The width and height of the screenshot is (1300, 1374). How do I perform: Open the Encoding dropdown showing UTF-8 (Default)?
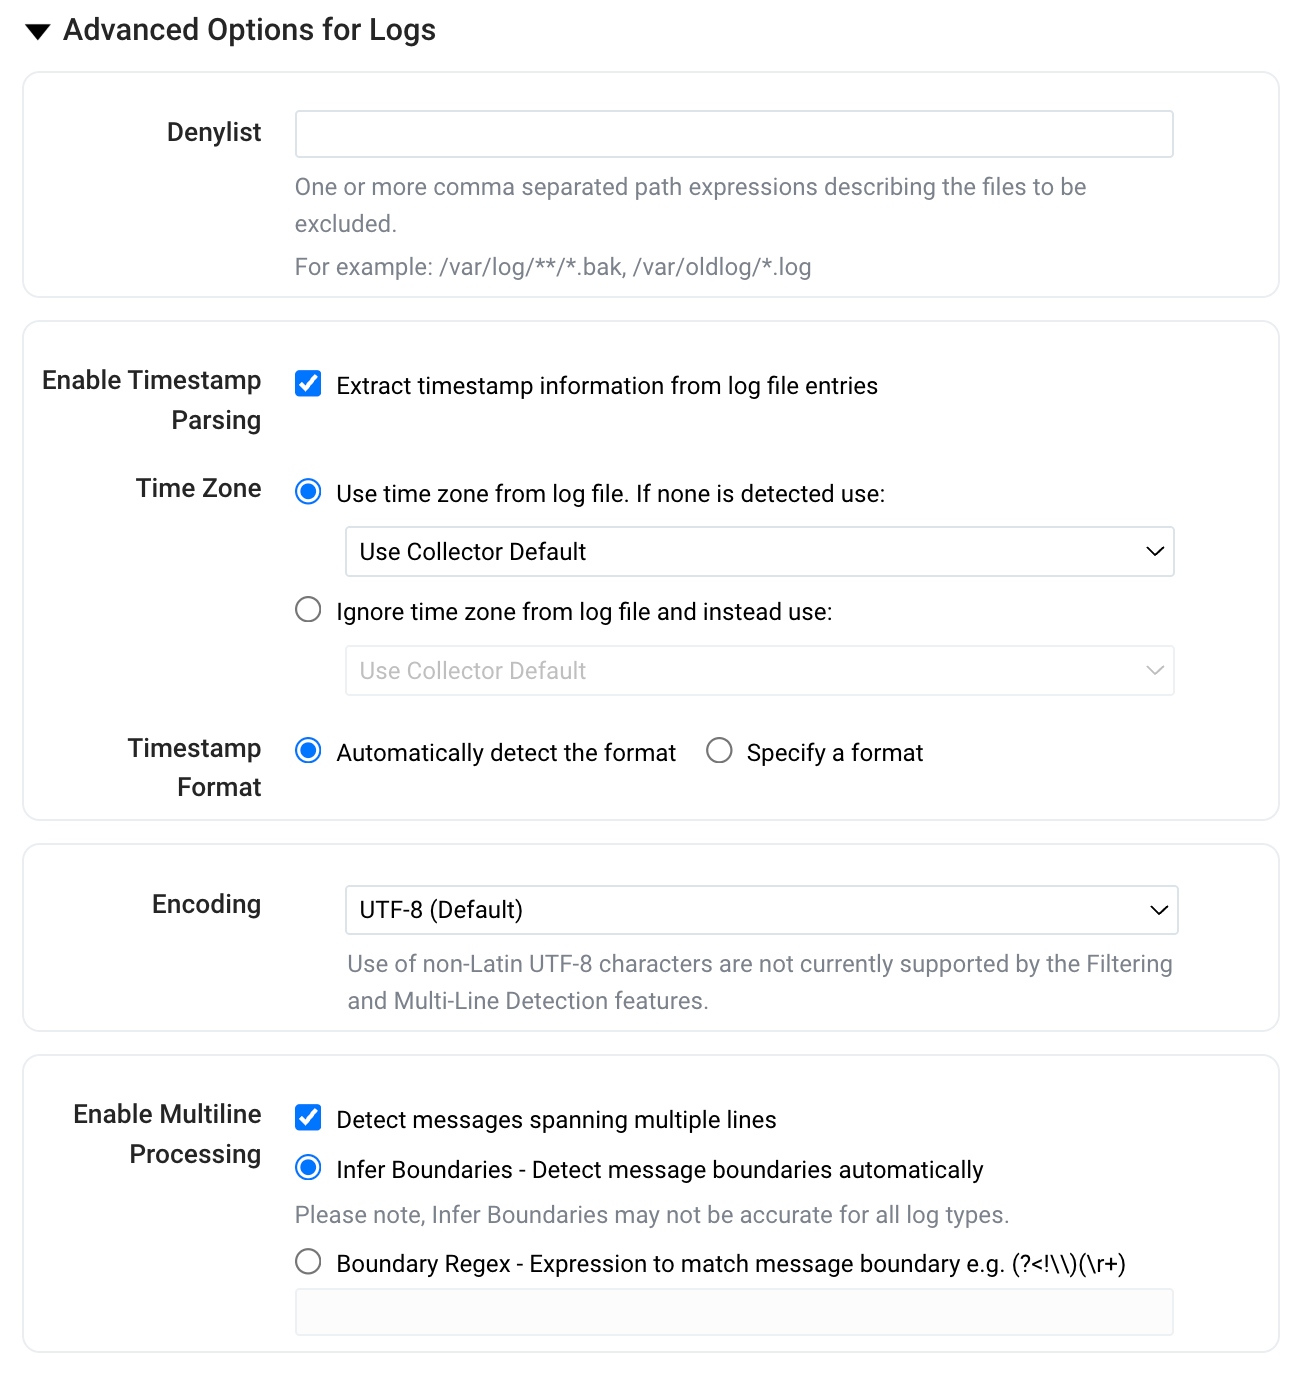click(762, 910)
